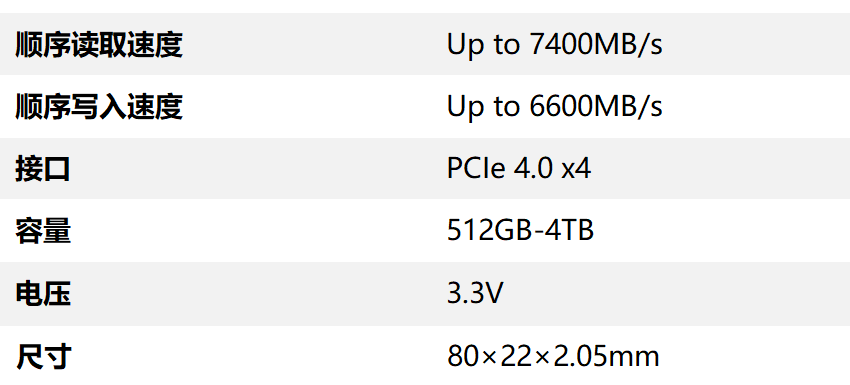Screen dimensions: 850x385
Task: Click the 容量 label
Action: (43, 232)
